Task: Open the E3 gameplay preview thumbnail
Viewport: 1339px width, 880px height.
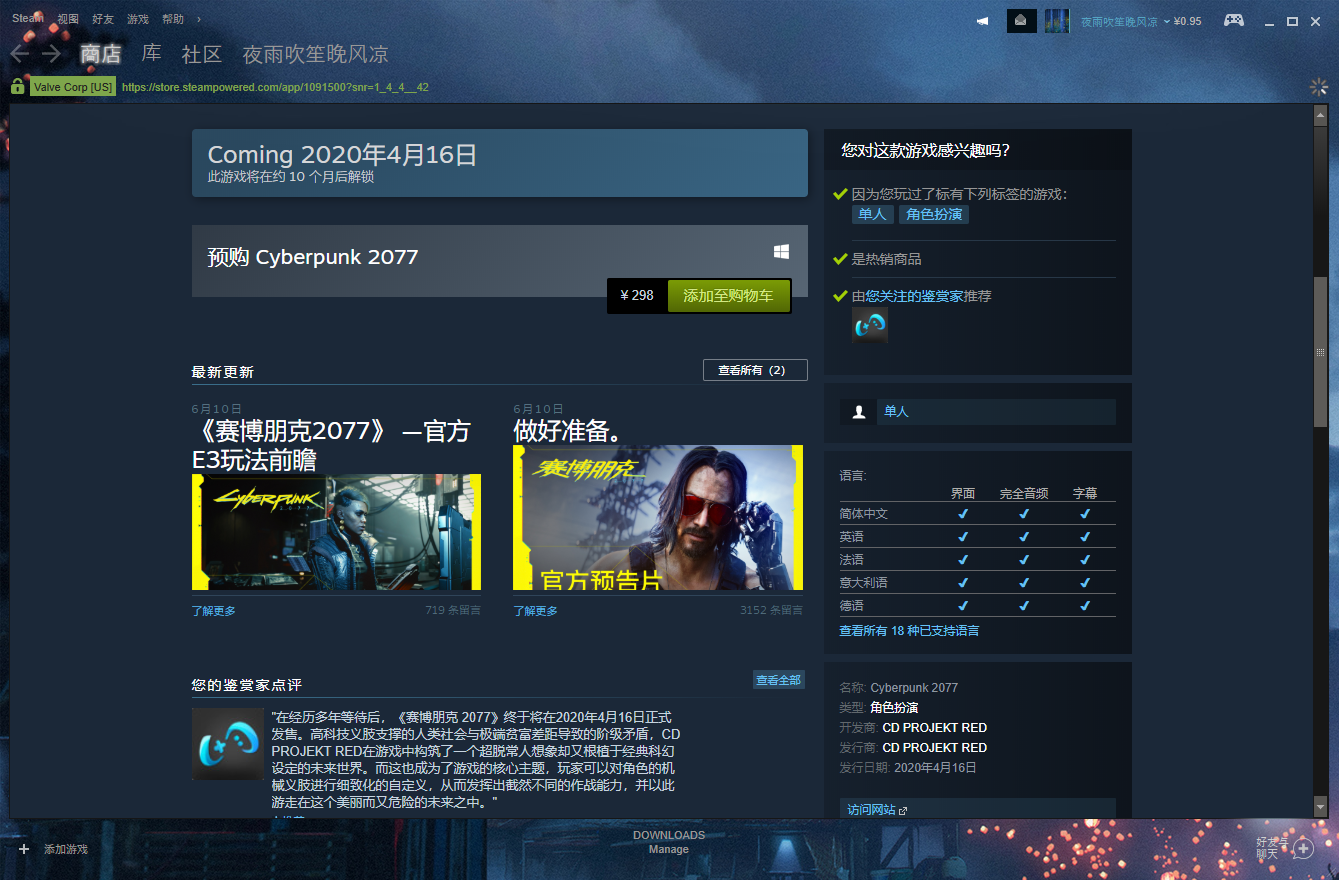Action: [x=336, y=532]
